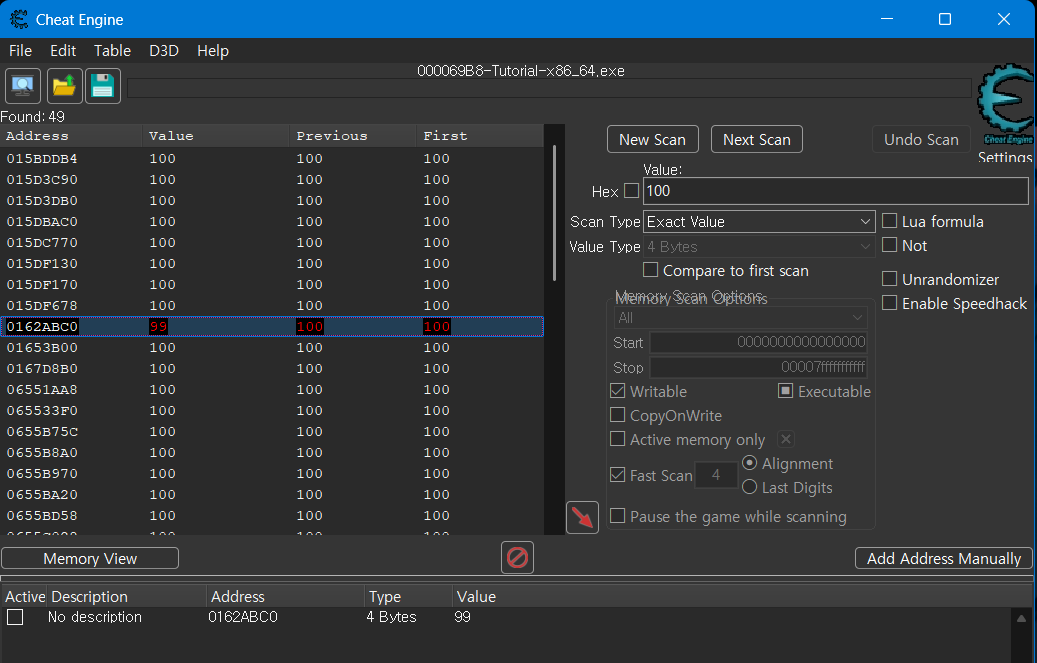Click Add Address Manually

[x=944, y=558]
